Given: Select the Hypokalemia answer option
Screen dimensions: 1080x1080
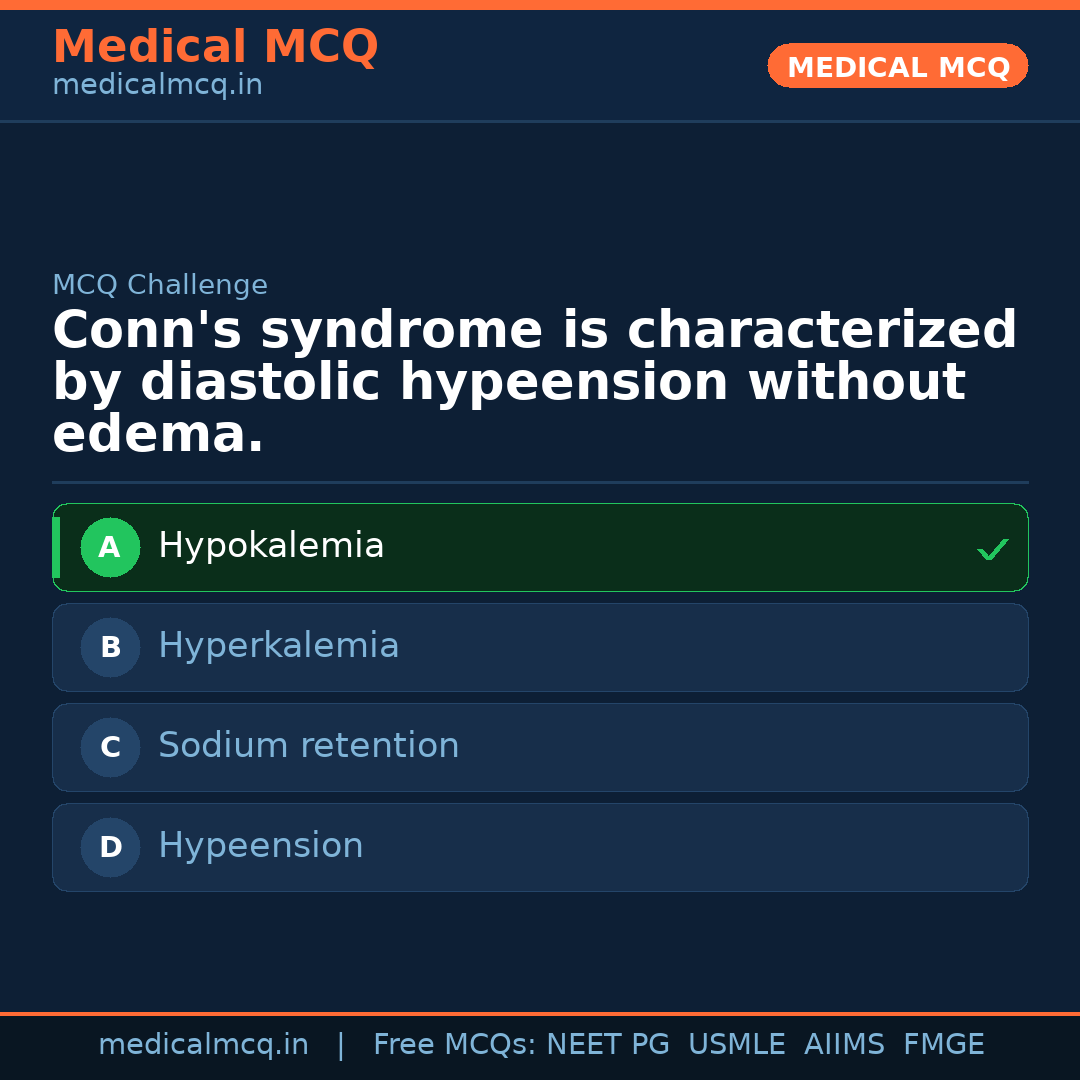Looking at the screenshot, I should point(271,546).
